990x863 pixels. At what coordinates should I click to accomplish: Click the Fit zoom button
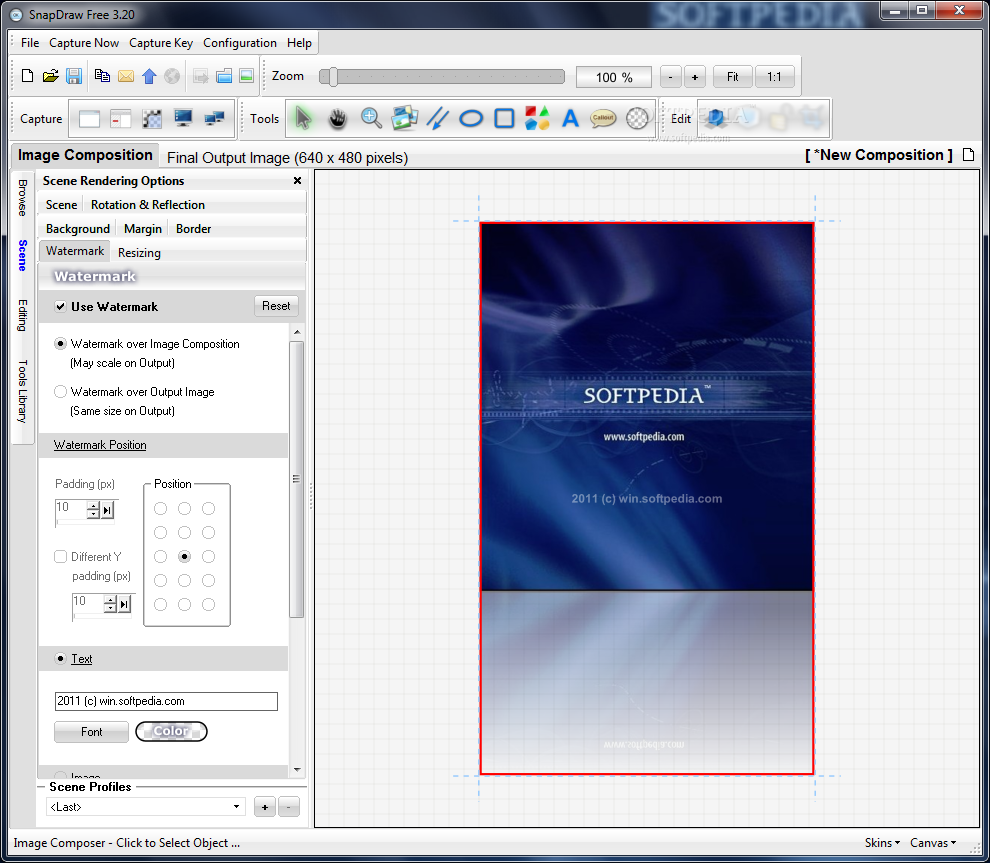click(x=732, y=77)
